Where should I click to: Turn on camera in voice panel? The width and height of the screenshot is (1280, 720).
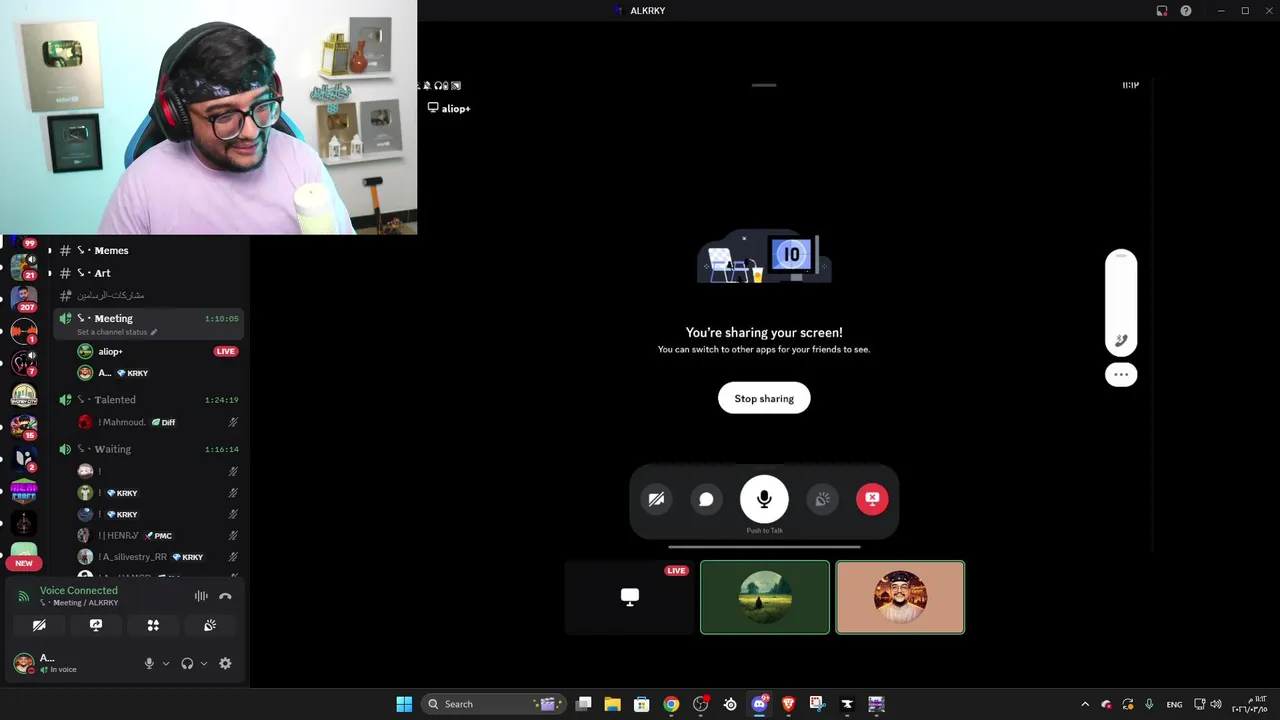pos(39,625)
